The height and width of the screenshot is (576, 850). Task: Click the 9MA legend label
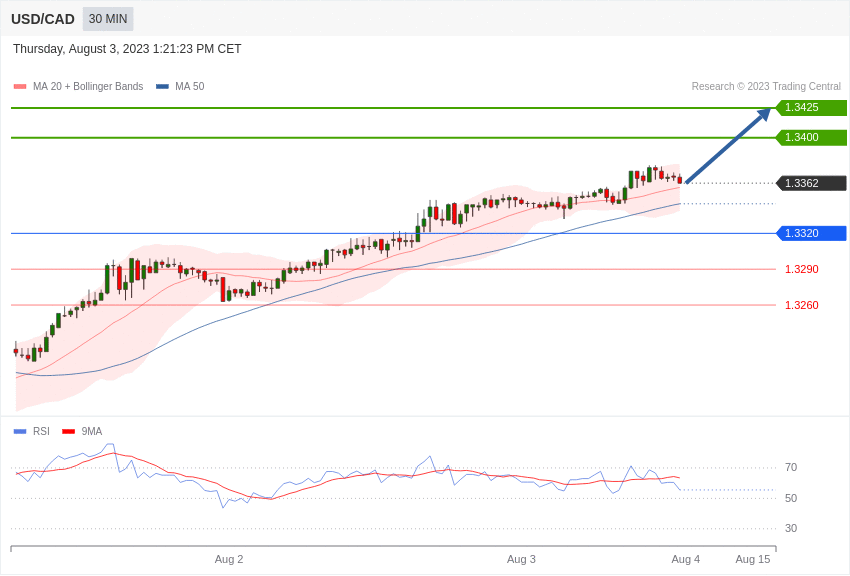click(92, 431)
